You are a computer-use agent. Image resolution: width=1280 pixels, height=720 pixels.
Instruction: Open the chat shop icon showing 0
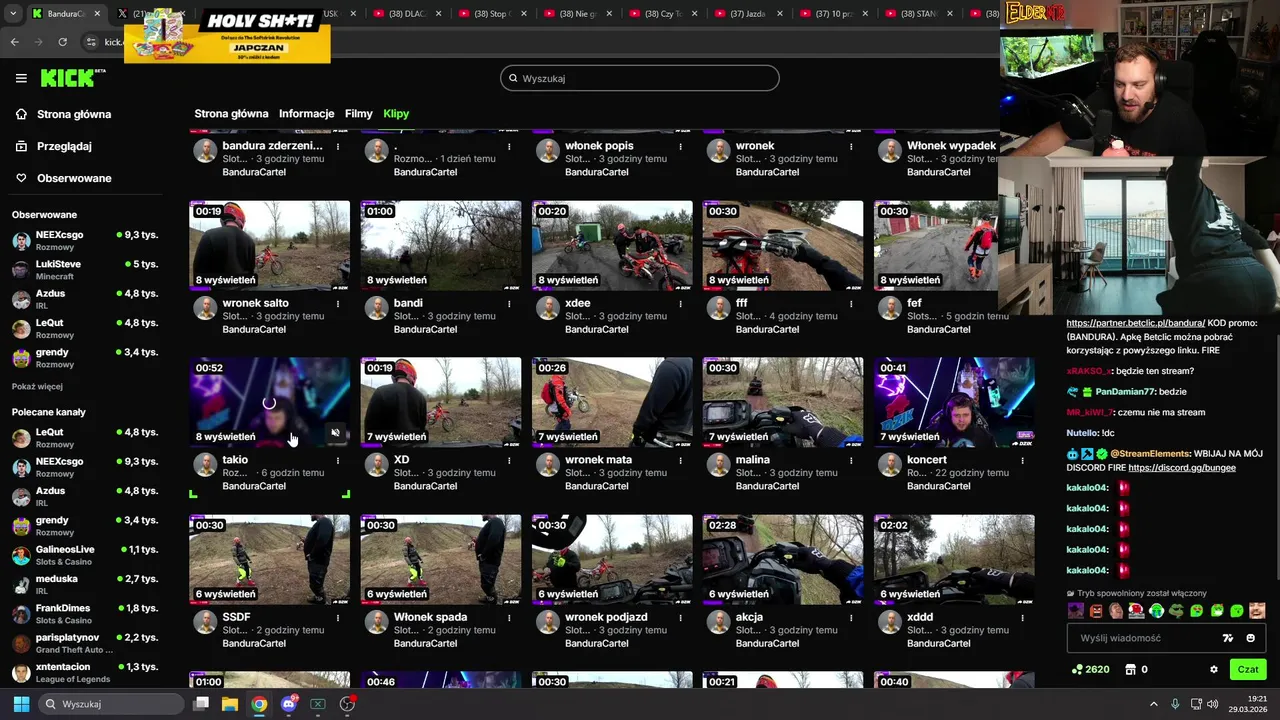coord(1131,670)
